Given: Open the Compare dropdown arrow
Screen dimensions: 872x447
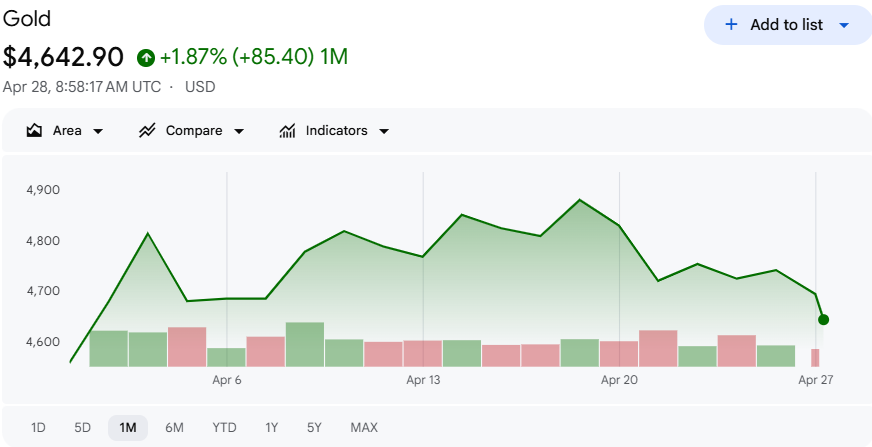Looking at the screenshot, I should point(238,131).
